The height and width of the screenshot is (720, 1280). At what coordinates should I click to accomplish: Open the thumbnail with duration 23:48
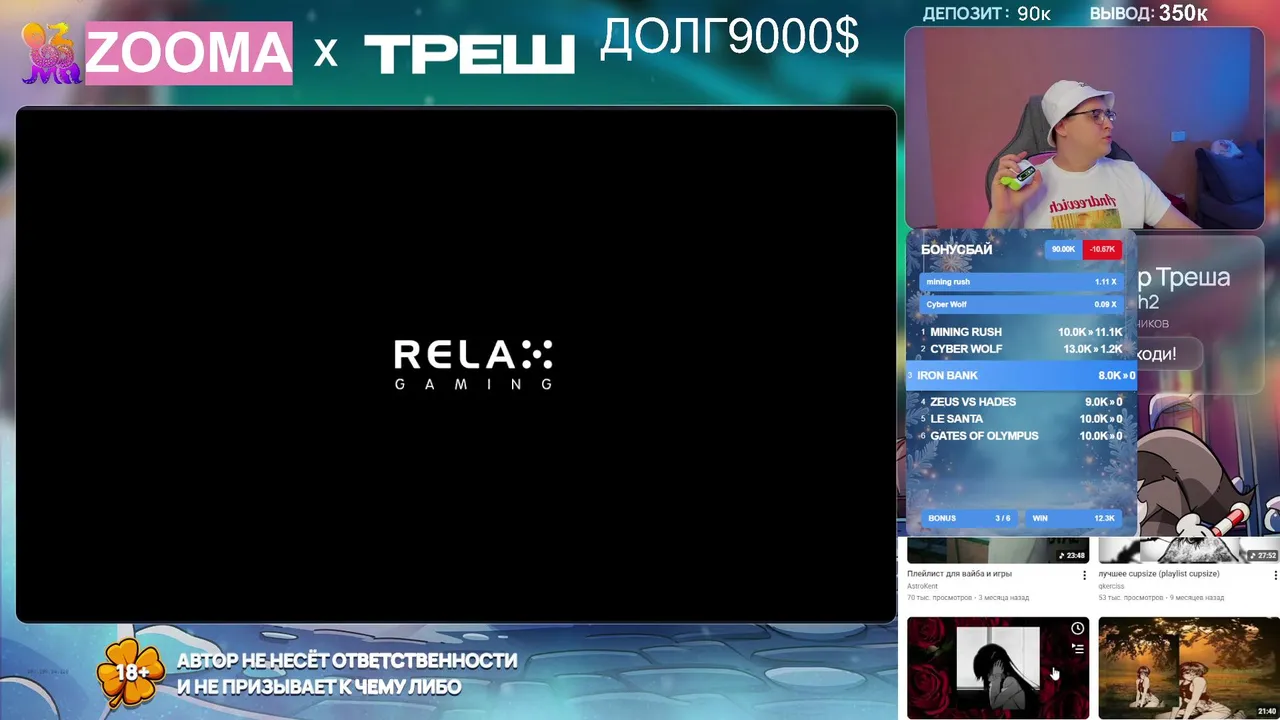coord(997,550)
